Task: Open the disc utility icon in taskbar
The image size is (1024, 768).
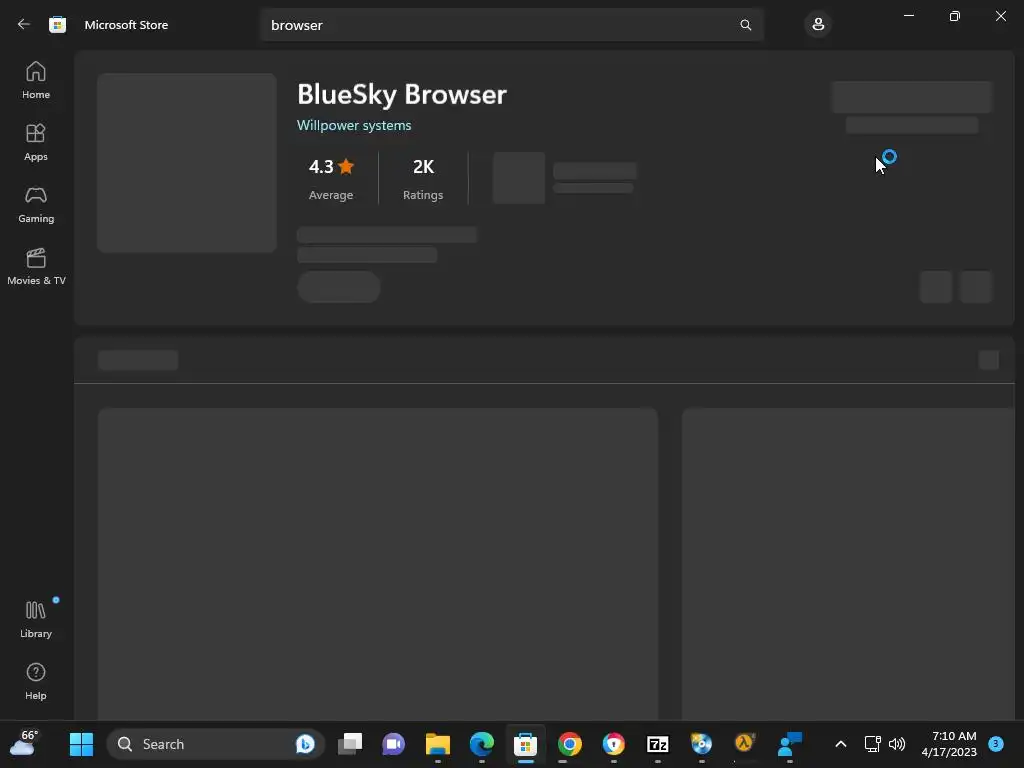Action: (701, 744)
